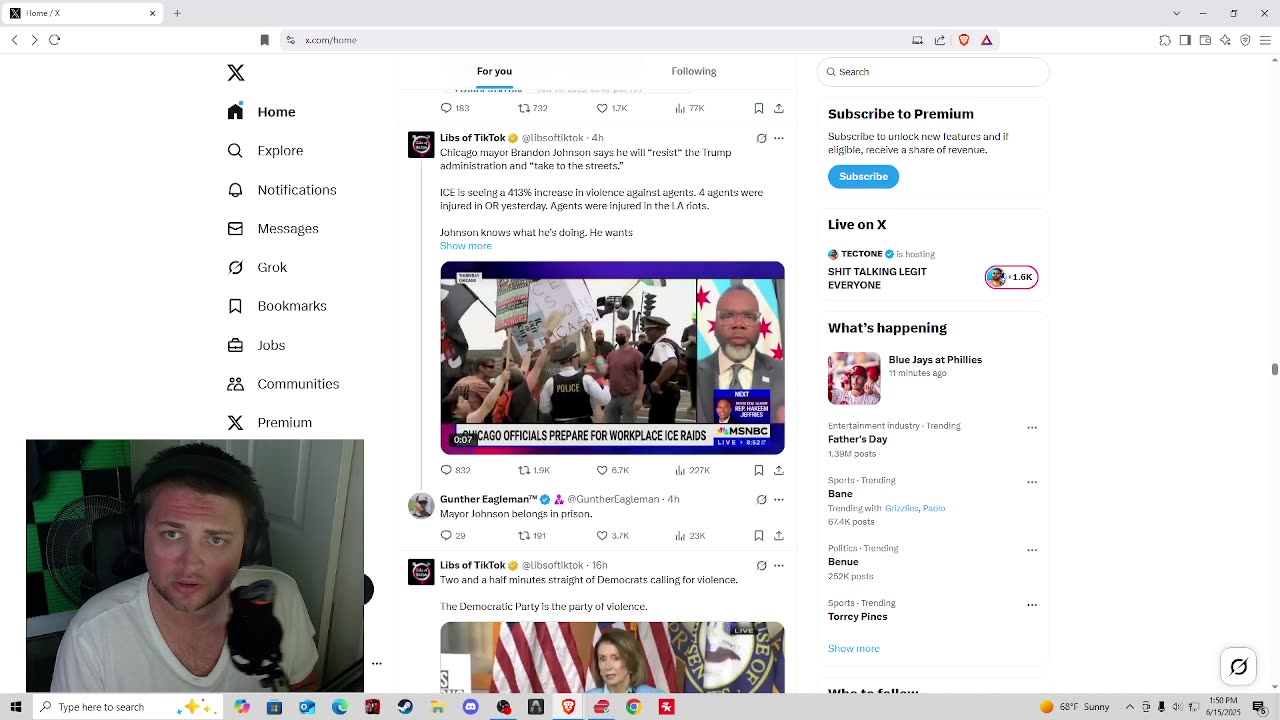Screen dimensions: 1280x720
Task: Open options for Torrey Pines trend
Action: pyautogui.click(x=1032, y=605)
